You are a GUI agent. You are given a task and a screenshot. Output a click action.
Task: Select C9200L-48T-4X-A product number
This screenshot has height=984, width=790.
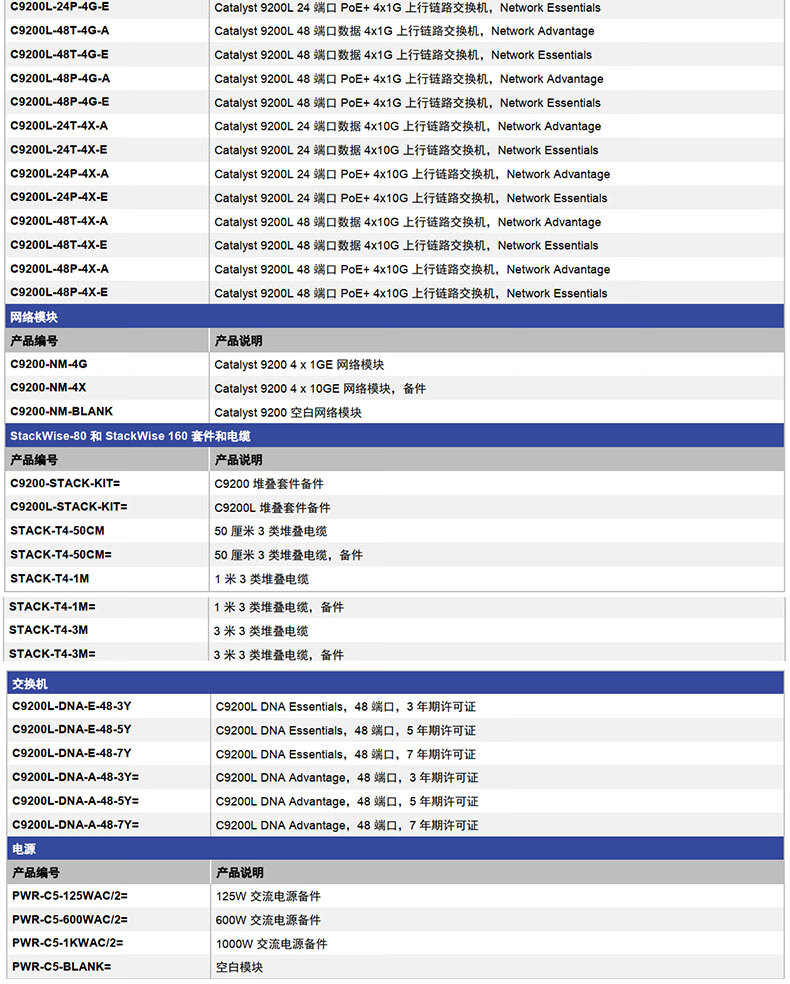59,221
